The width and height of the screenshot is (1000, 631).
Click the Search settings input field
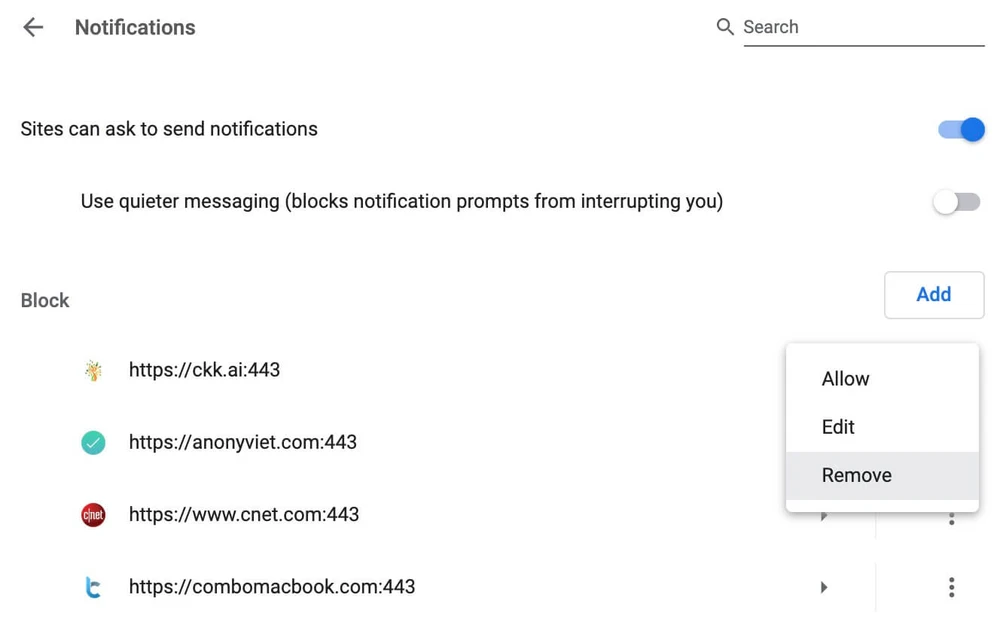point(863,27)
